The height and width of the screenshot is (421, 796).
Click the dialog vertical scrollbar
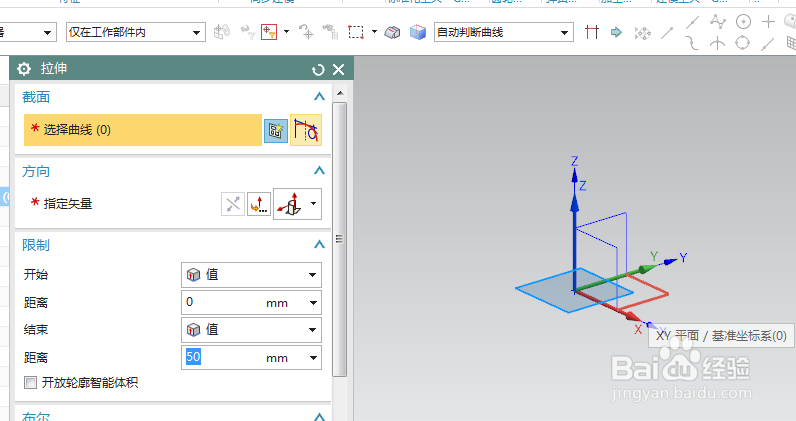340,239
